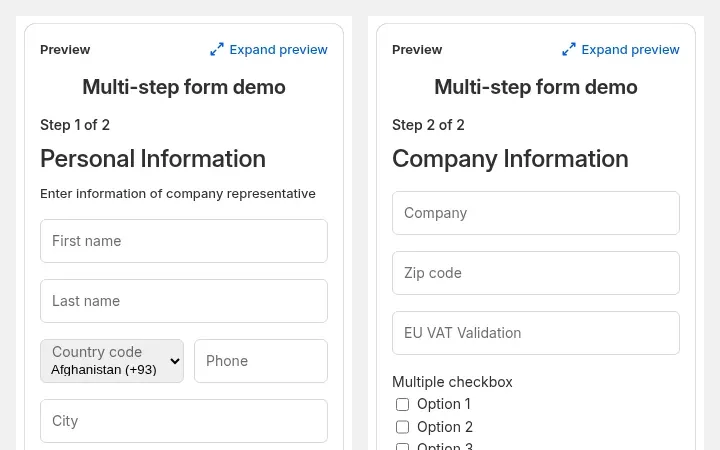Viewport: 720px width, 450px height.
Task: Open Expand preview link on Company Information card
Action: [x=620, y=50]
